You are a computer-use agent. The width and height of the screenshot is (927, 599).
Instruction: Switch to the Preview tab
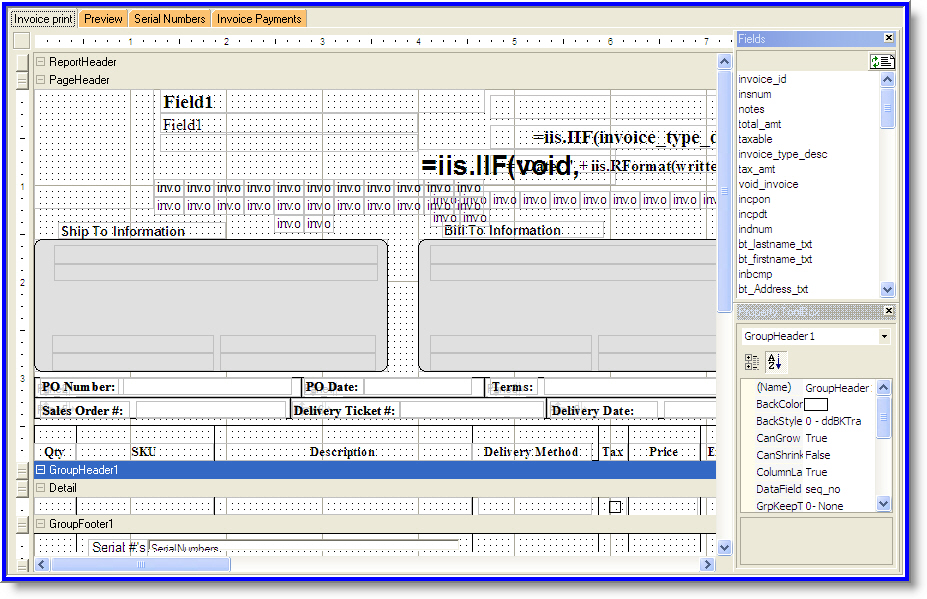pyautogui.click(x=103, y=19)
